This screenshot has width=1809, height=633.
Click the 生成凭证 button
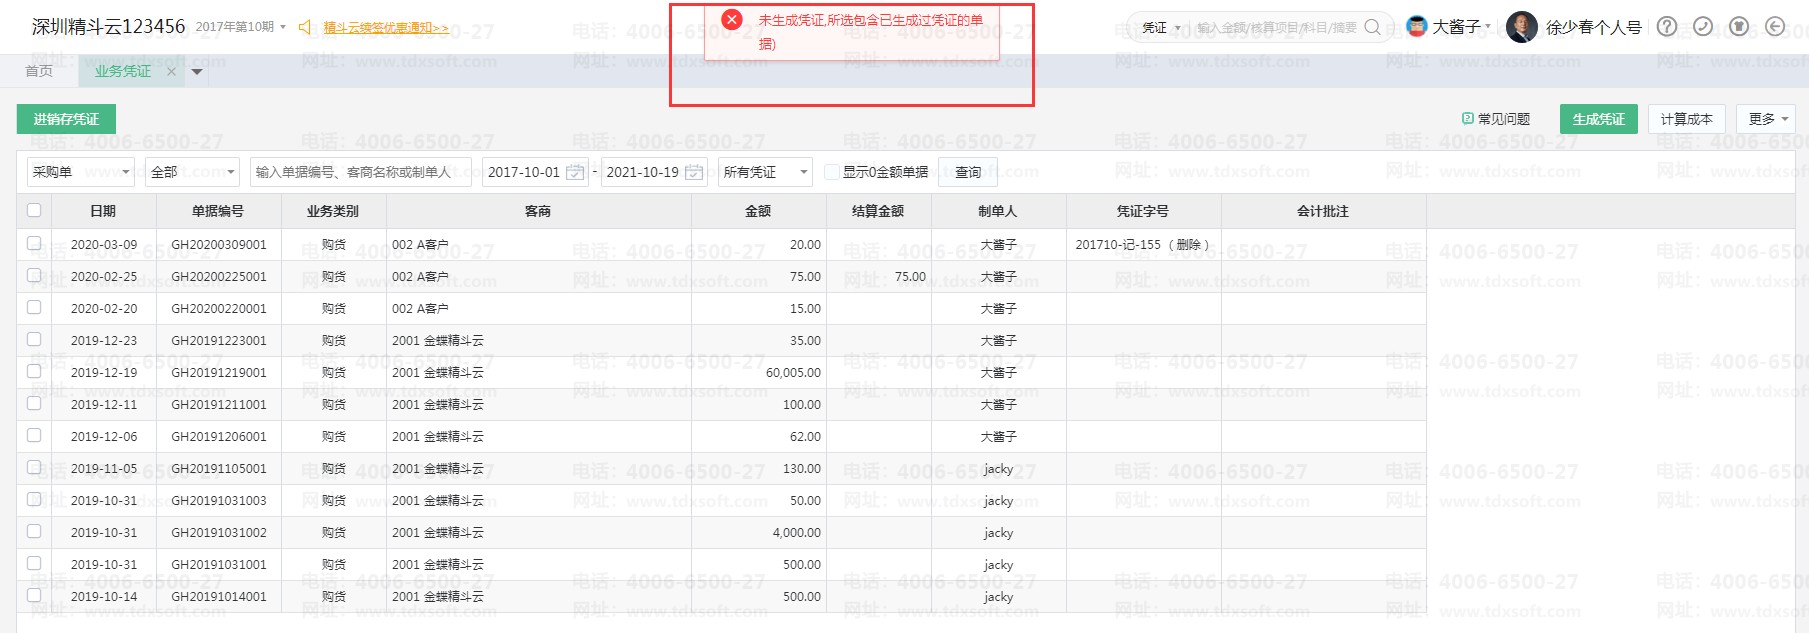1598,119
